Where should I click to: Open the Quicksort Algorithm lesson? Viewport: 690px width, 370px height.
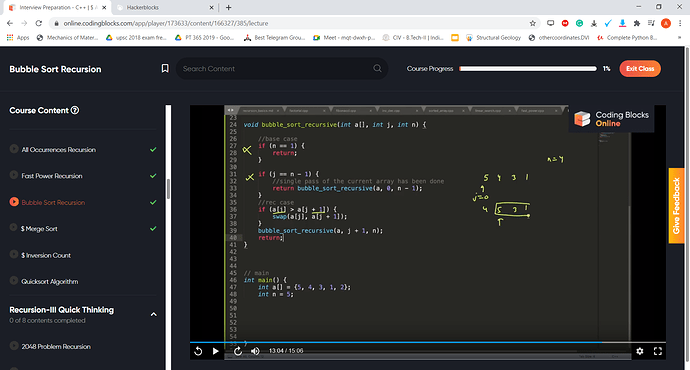pyautogui.click(x=50, y=282)
